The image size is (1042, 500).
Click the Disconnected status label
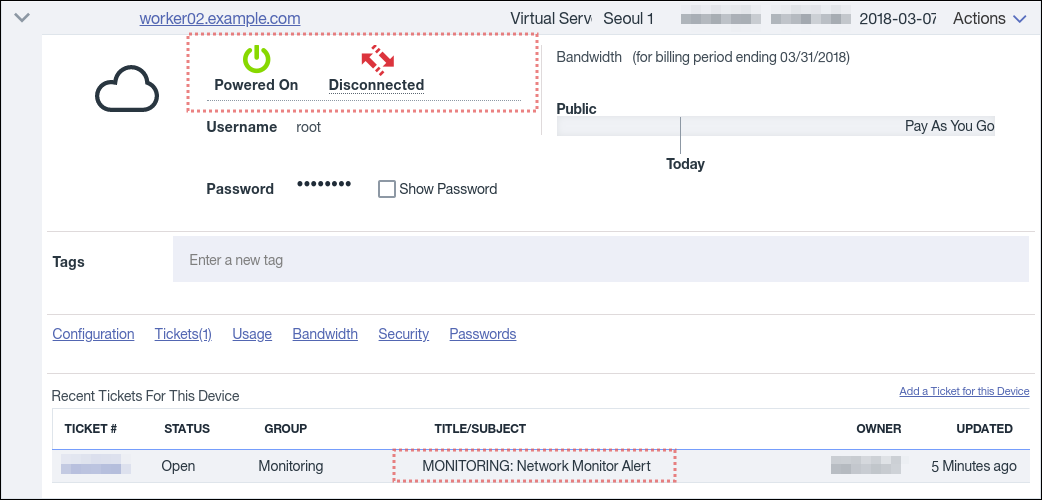coord(376,85)
